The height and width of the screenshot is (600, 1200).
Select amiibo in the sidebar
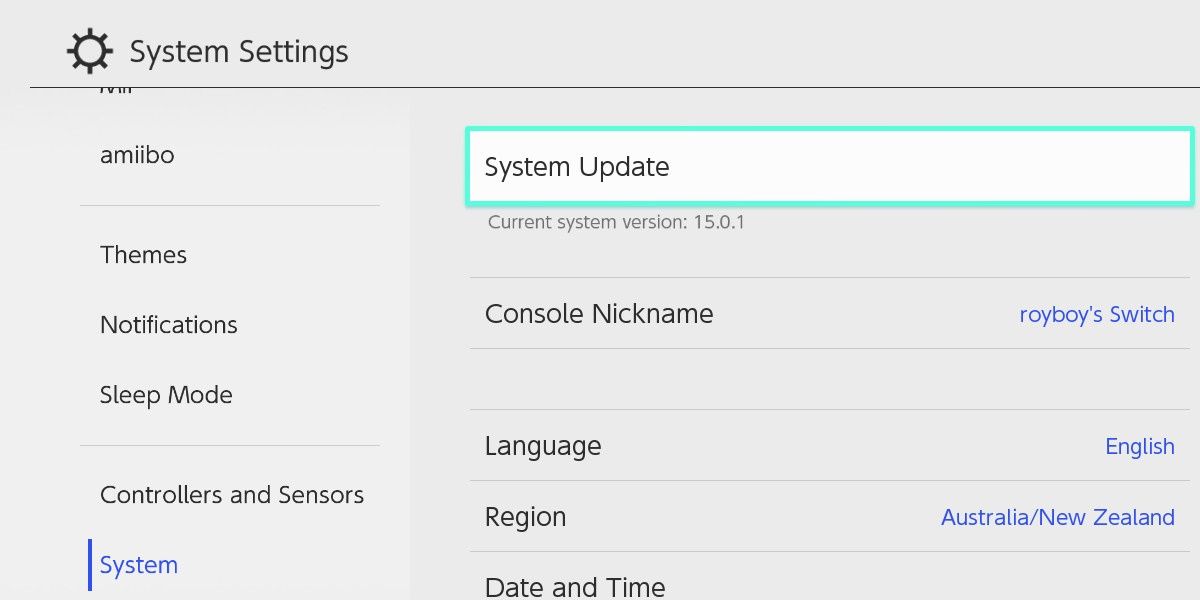pos(137,154)
